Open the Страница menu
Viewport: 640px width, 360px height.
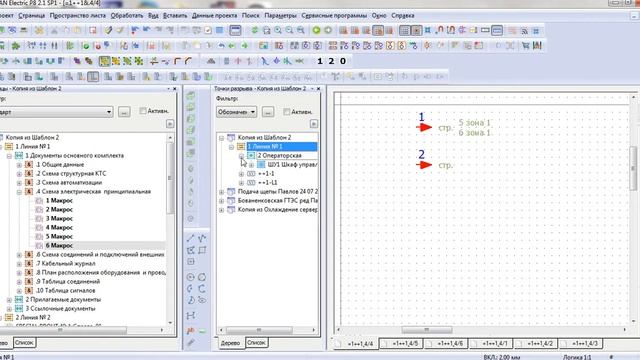coord(31,16)
